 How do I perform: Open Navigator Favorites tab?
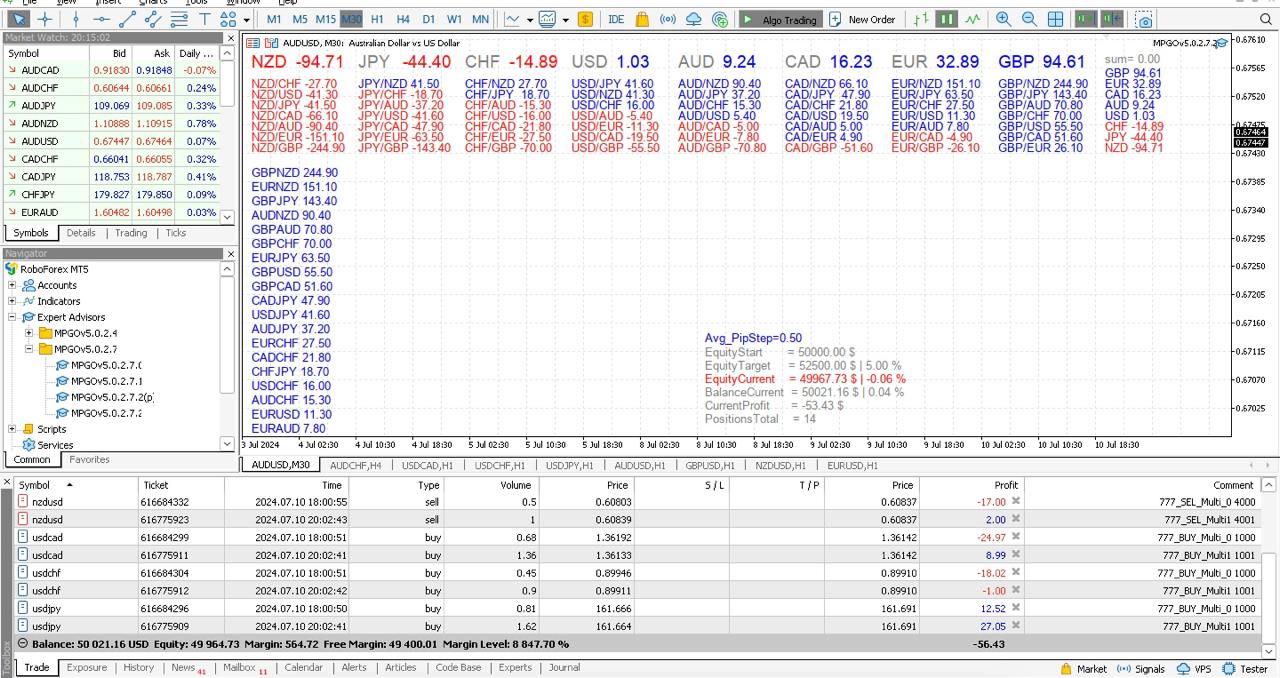point(90,460)
